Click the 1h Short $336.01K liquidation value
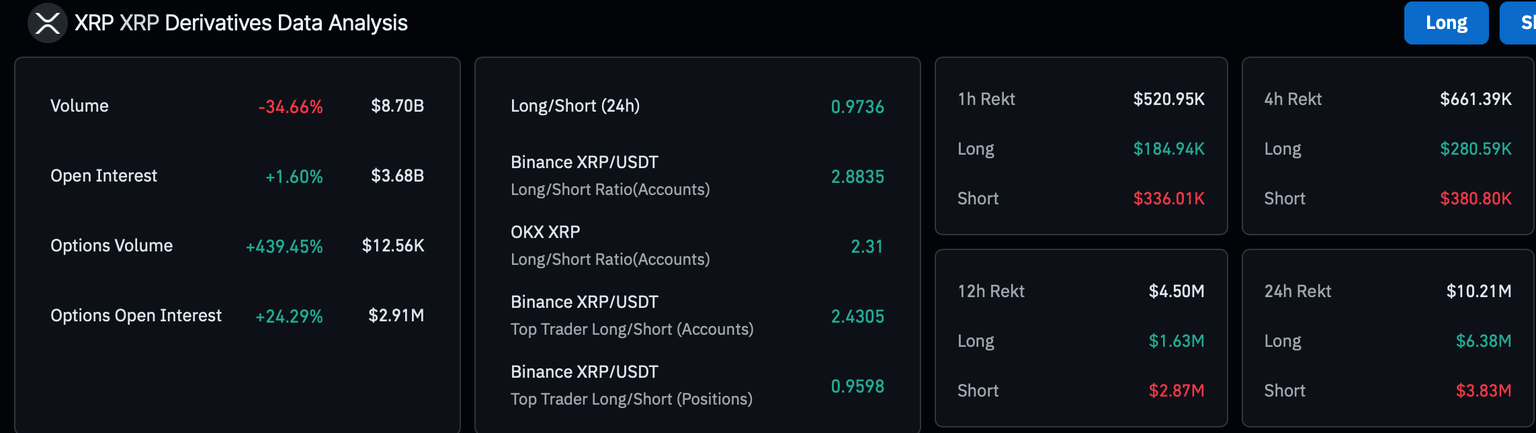This screenshot has width=1536, height=433. point(1168,198)
